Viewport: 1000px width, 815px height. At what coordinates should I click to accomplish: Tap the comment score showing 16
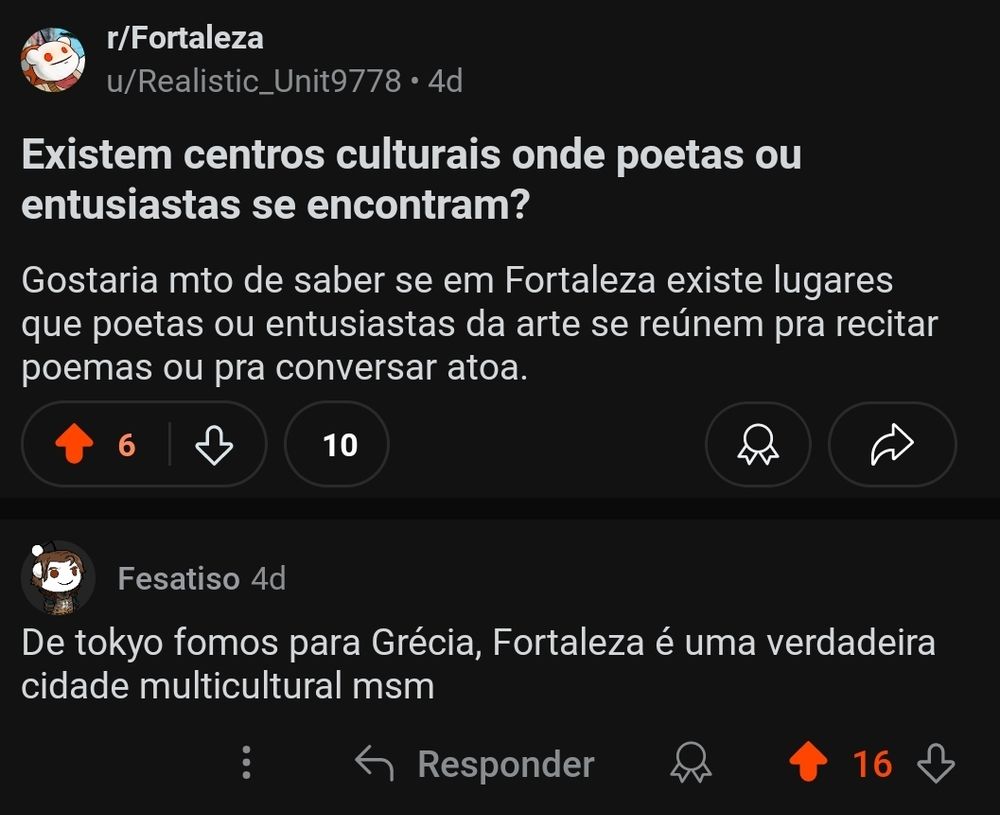pos(872,764)
